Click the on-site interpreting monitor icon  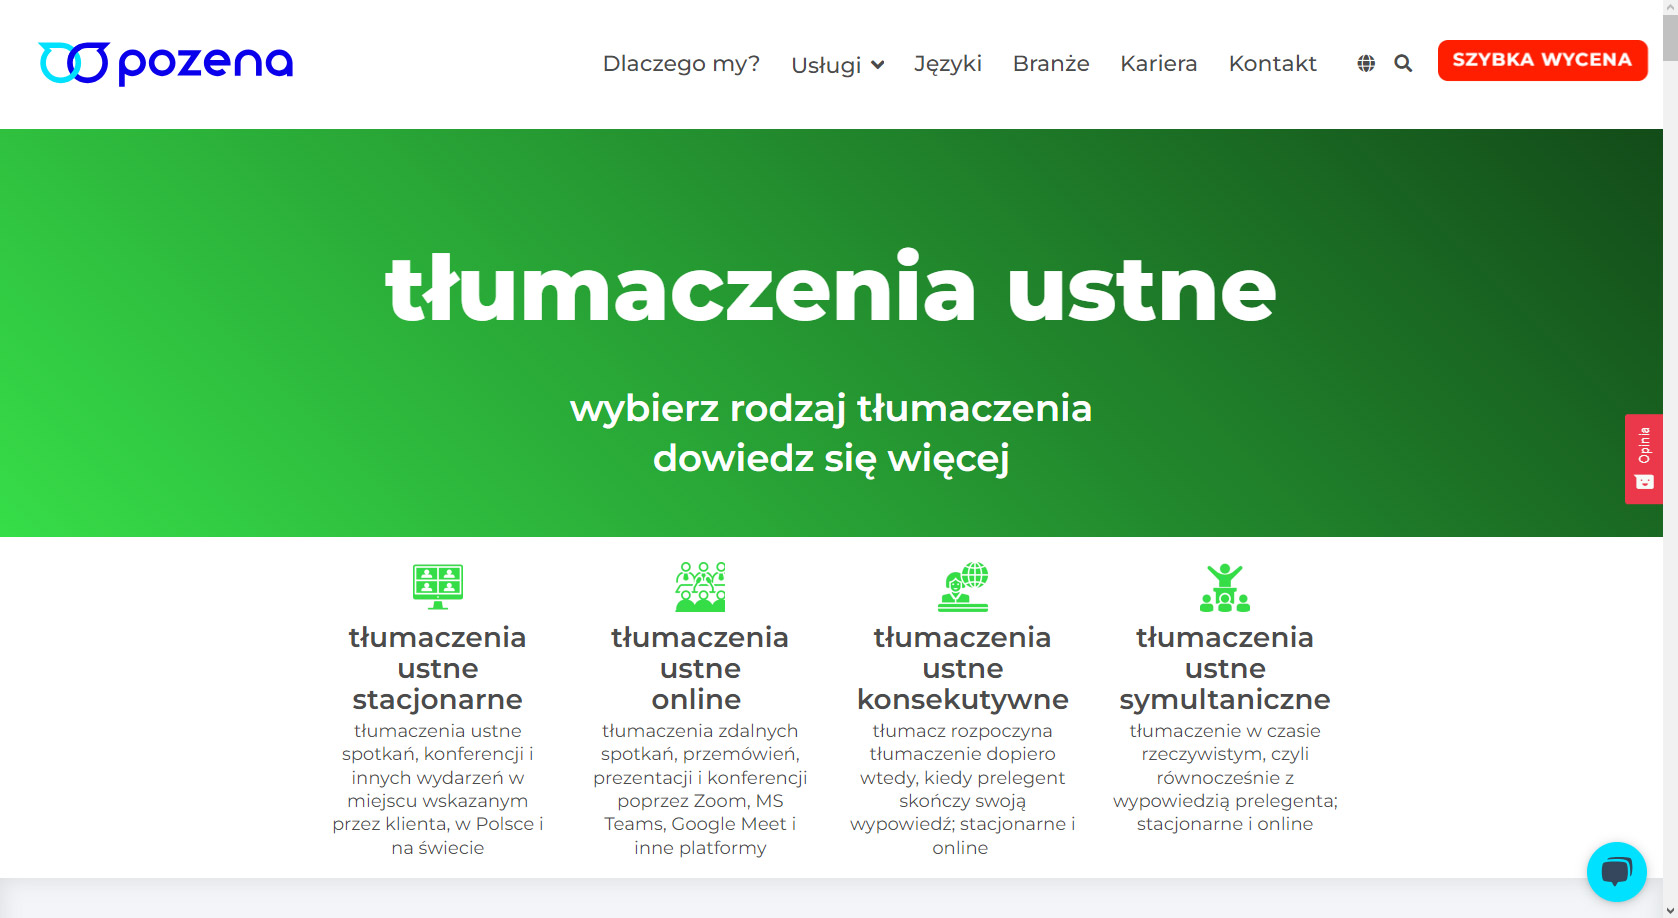[438, 586]
